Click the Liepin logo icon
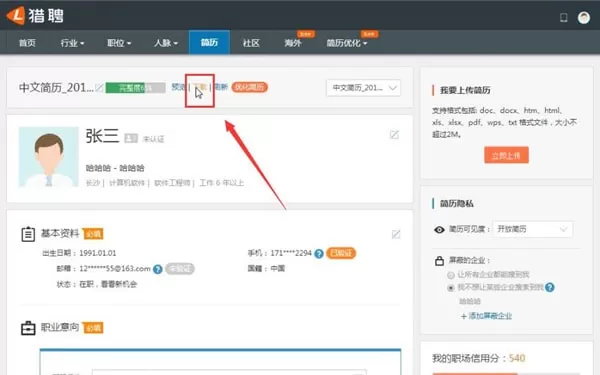 (x=16, y=16)
